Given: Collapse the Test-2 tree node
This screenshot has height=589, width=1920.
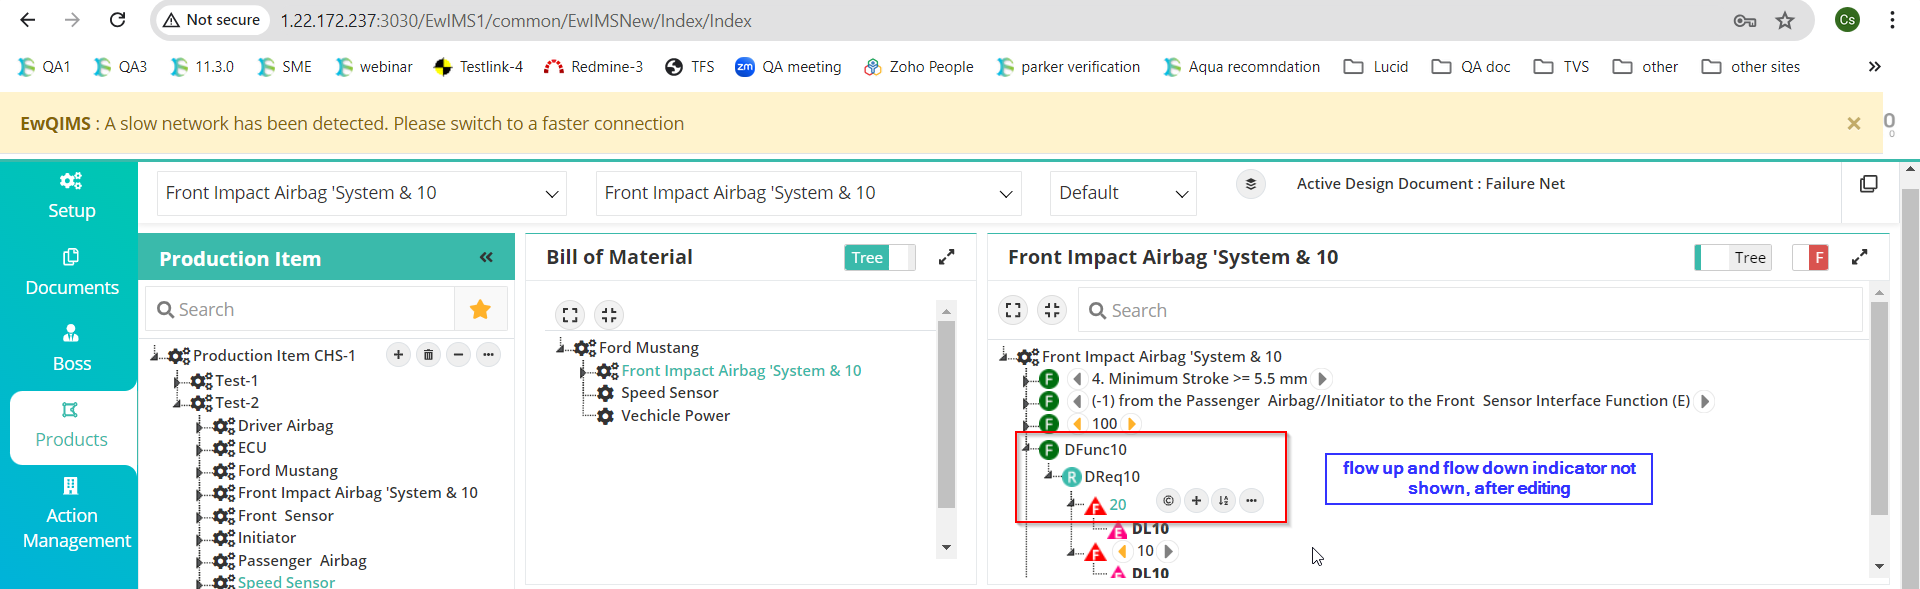Looking at the screenshot, I should 177,403.
